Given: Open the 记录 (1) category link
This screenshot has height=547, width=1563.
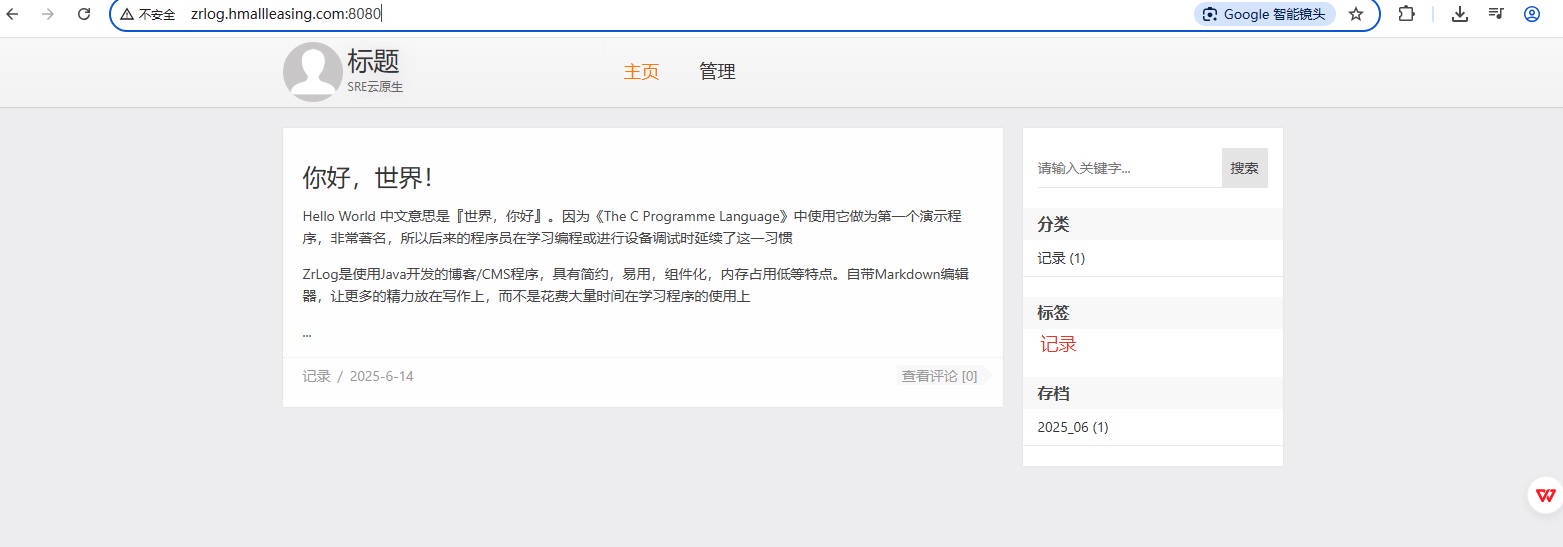Looking at the screenshot, I should pyautogui.click(x=1061, y=258).
